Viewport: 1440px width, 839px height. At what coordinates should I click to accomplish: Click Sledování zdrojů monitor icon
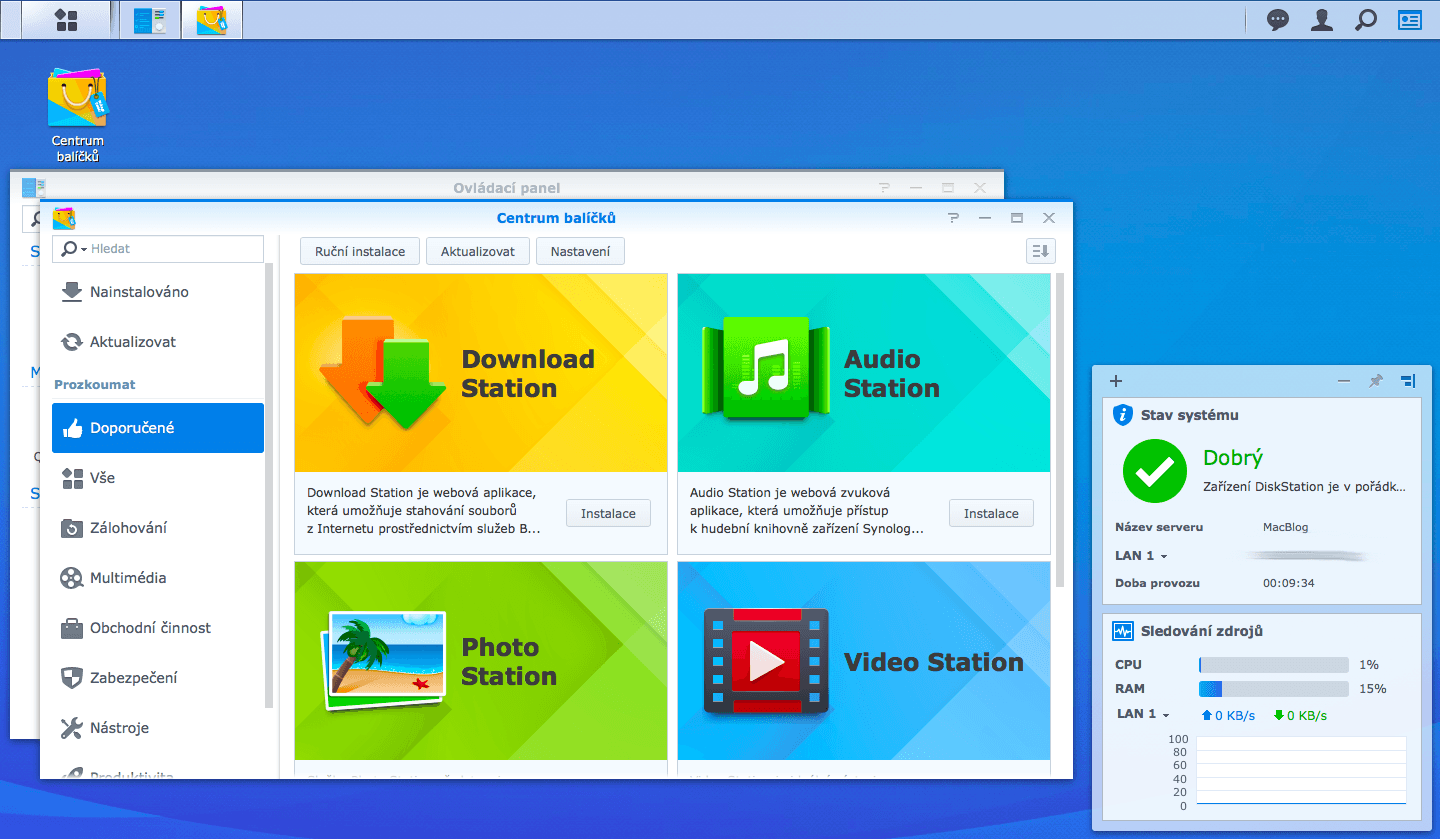[x=1123, y=631]
